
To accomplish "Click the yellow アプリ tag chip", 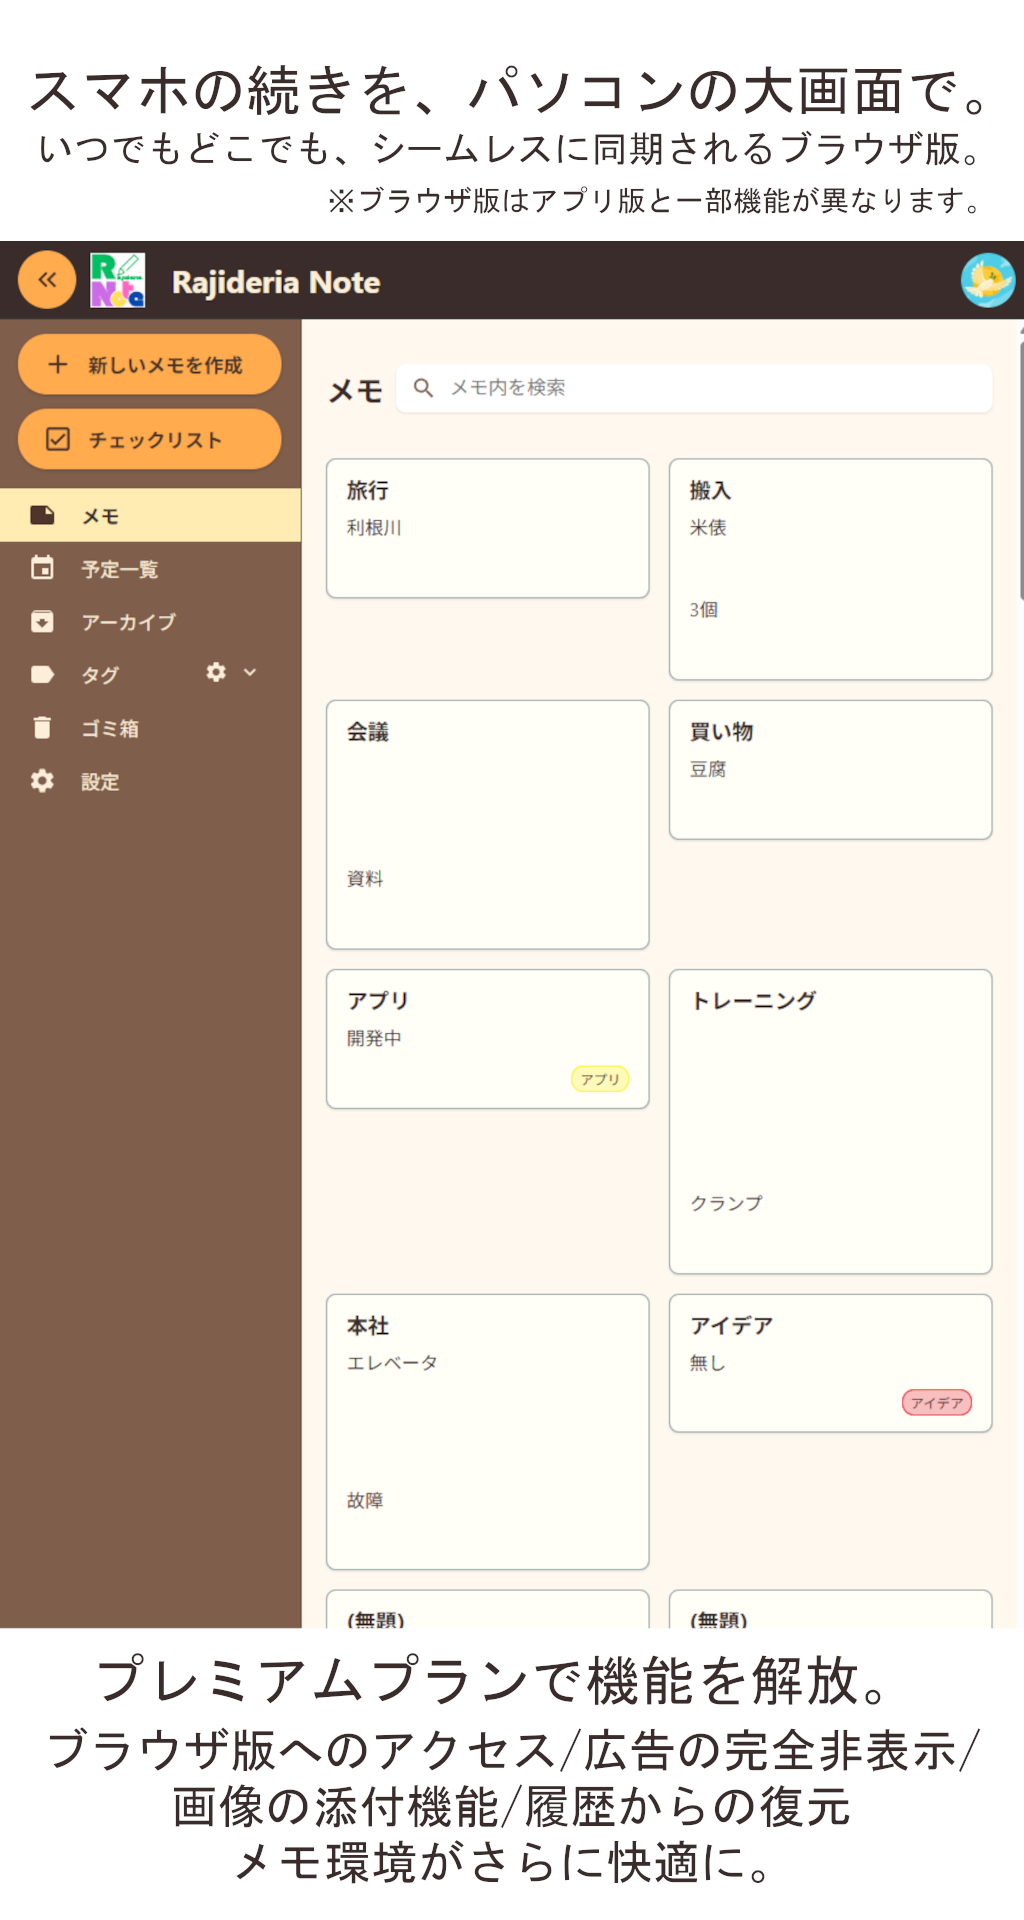I will 600,1079.
